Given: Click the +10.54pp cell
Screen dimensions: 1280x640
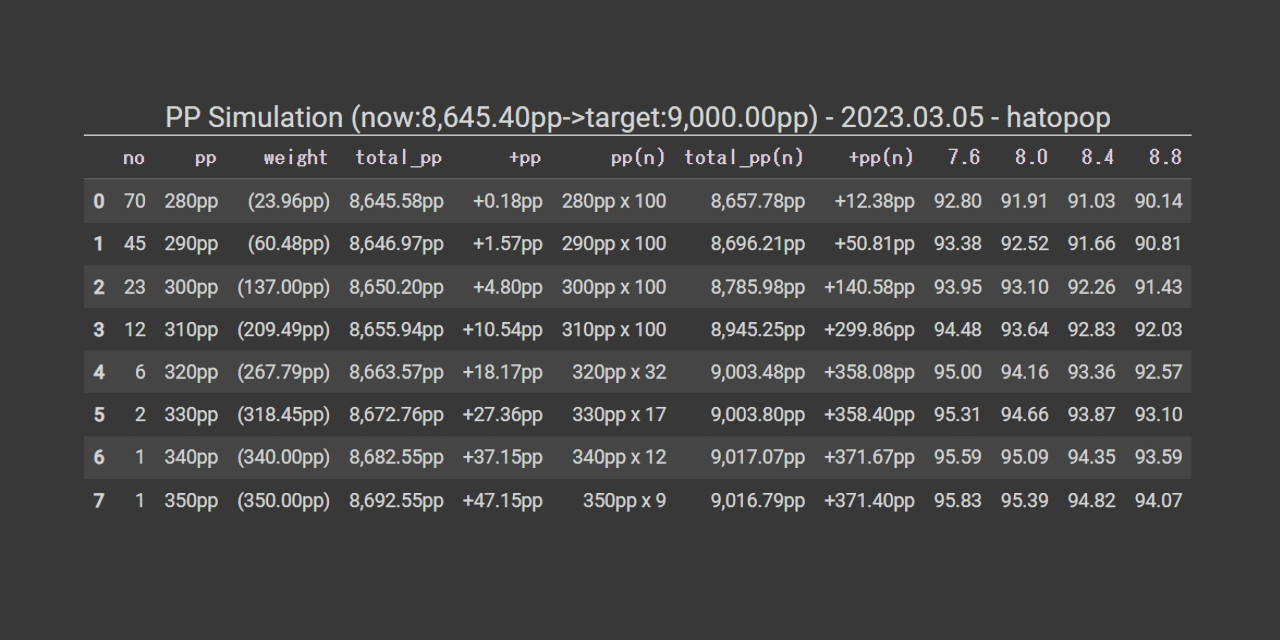Looking at the screenshot, I should click(x=502, y=329).
